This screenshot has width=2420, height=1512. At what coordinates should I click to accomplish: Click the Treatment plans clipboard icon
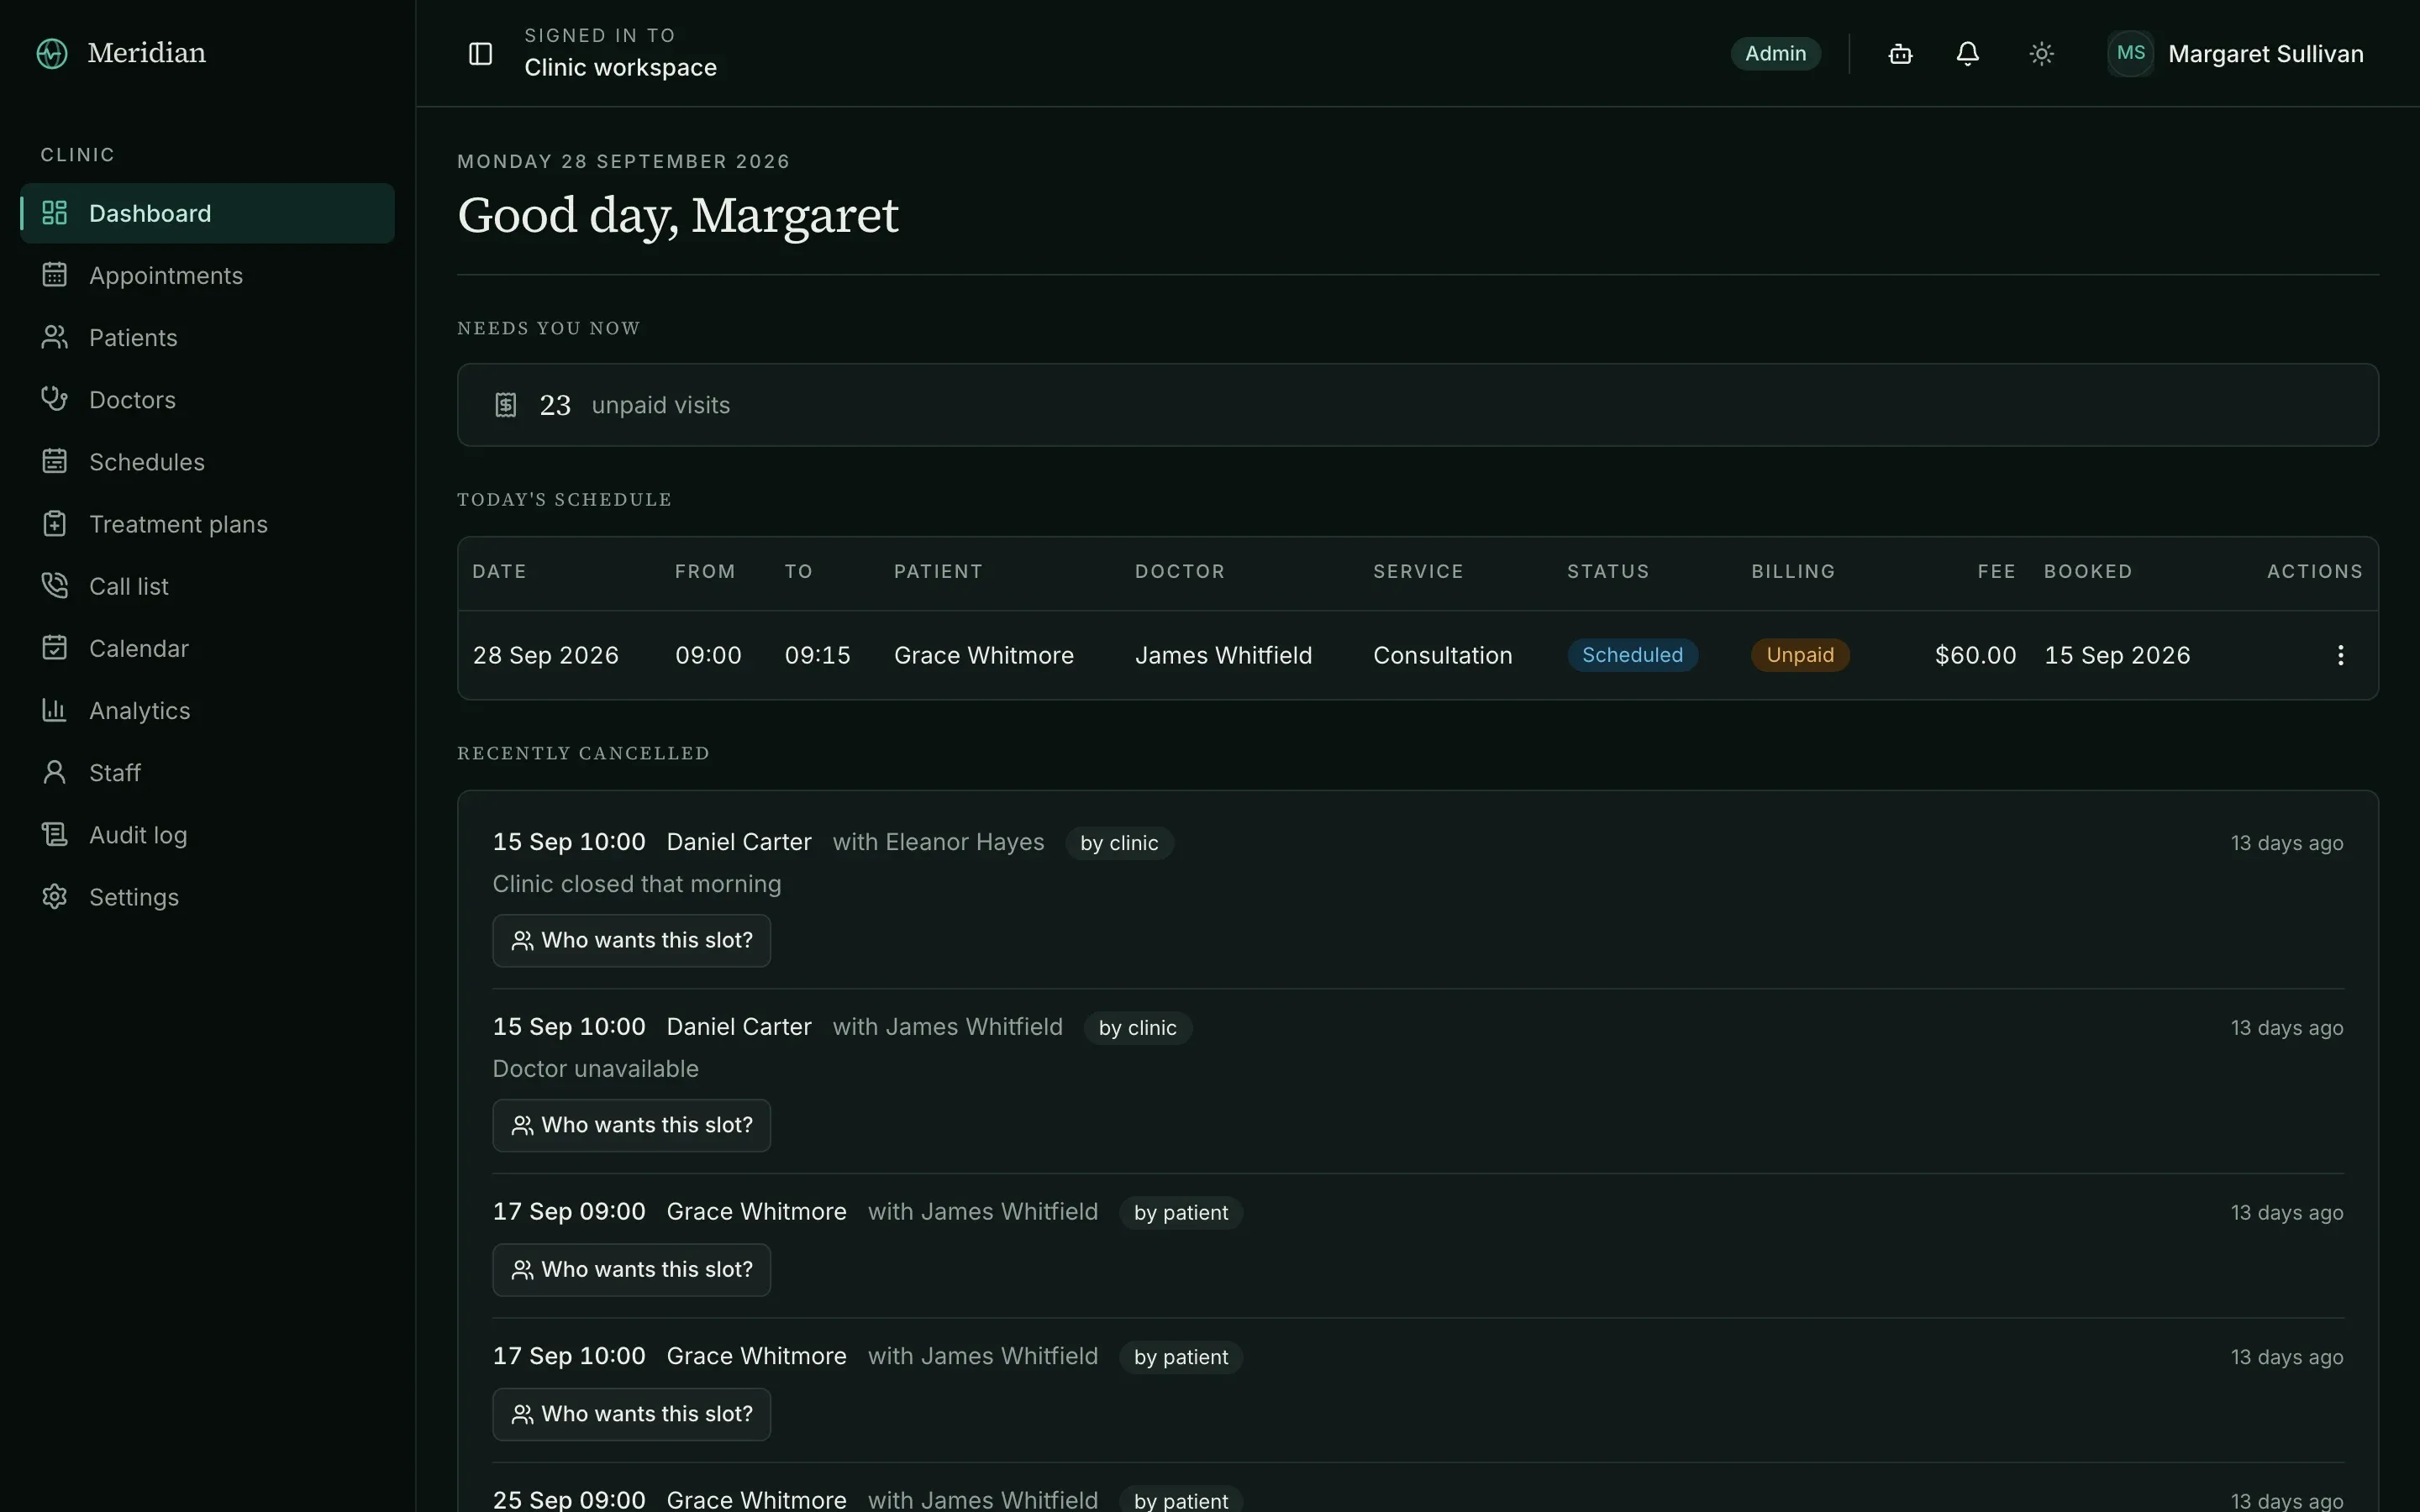click(x=55, y=524)
